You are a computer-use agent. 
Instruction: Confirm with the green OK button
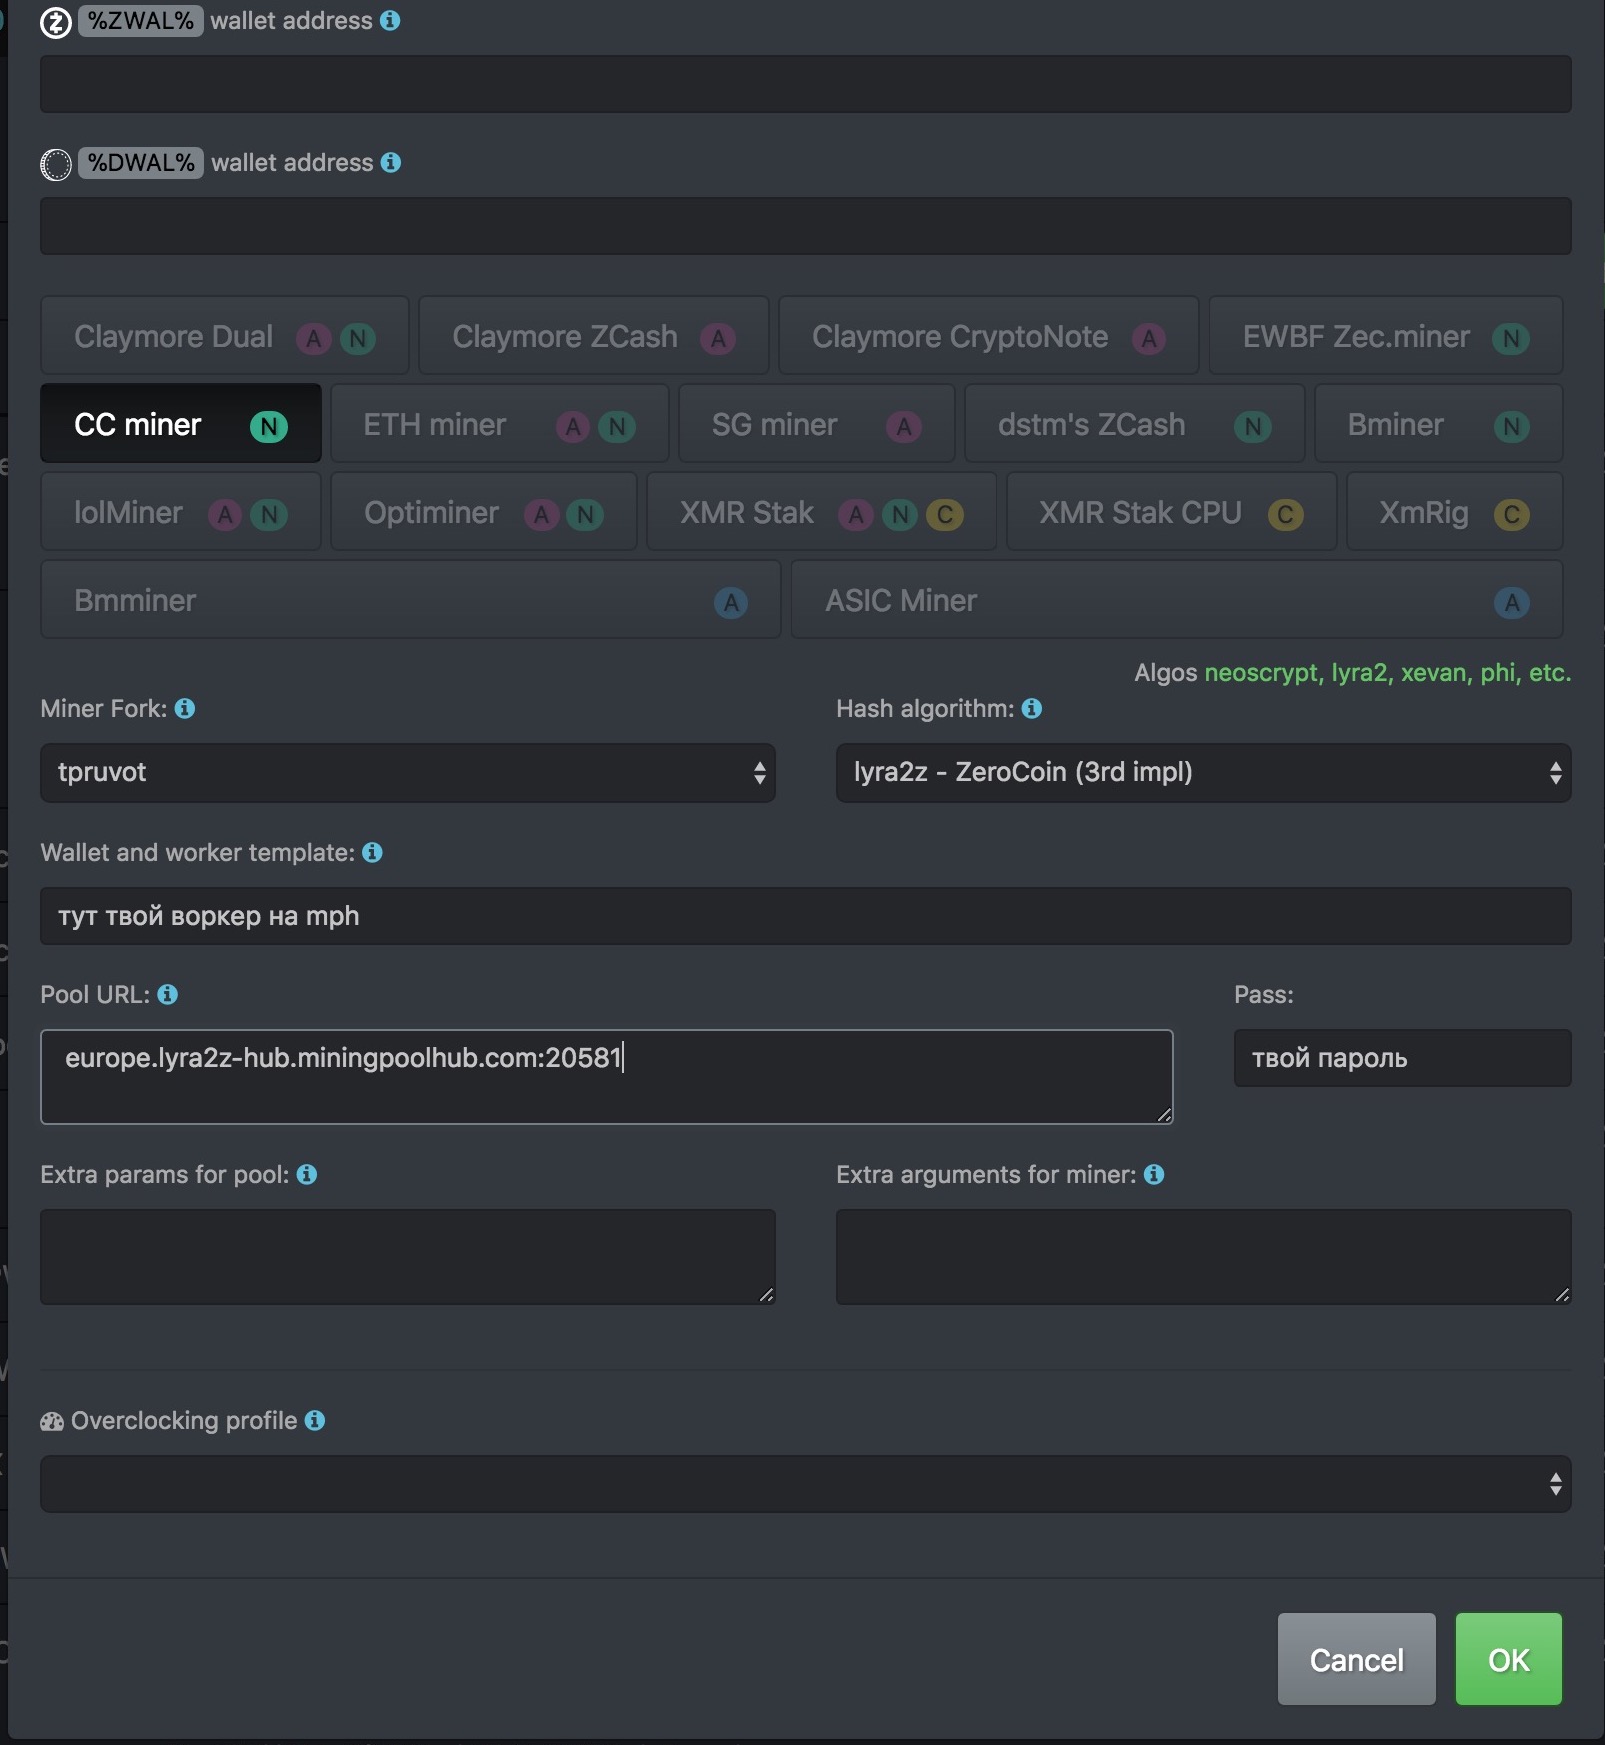point(1509,1659)
